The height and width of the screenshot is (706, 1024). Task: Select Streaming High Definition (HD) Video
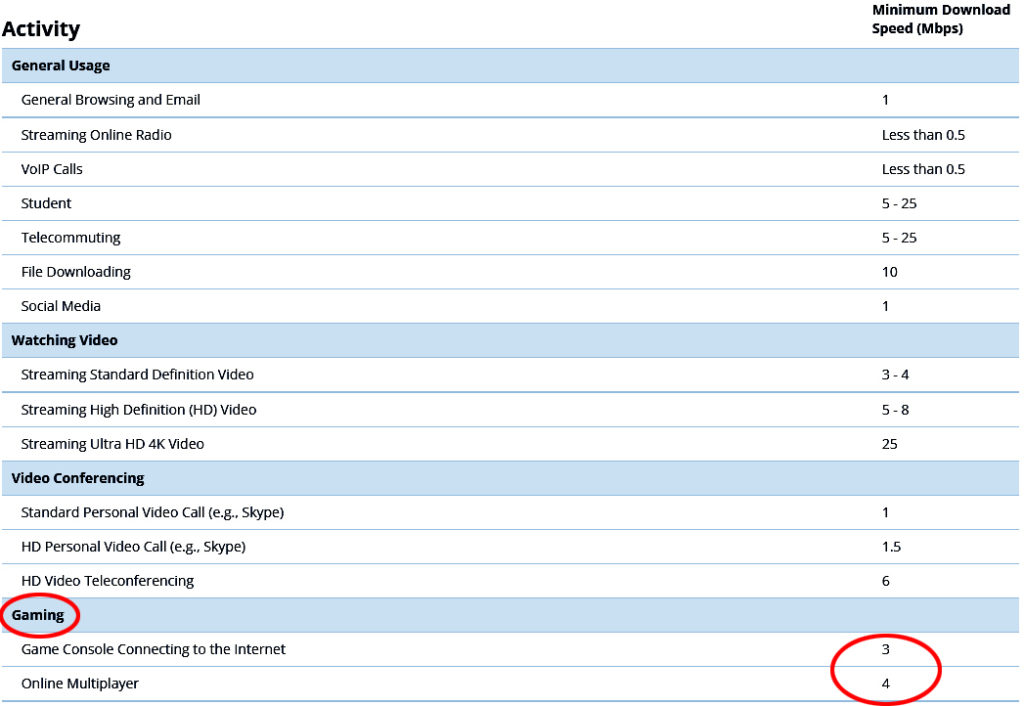click(139, 410)
